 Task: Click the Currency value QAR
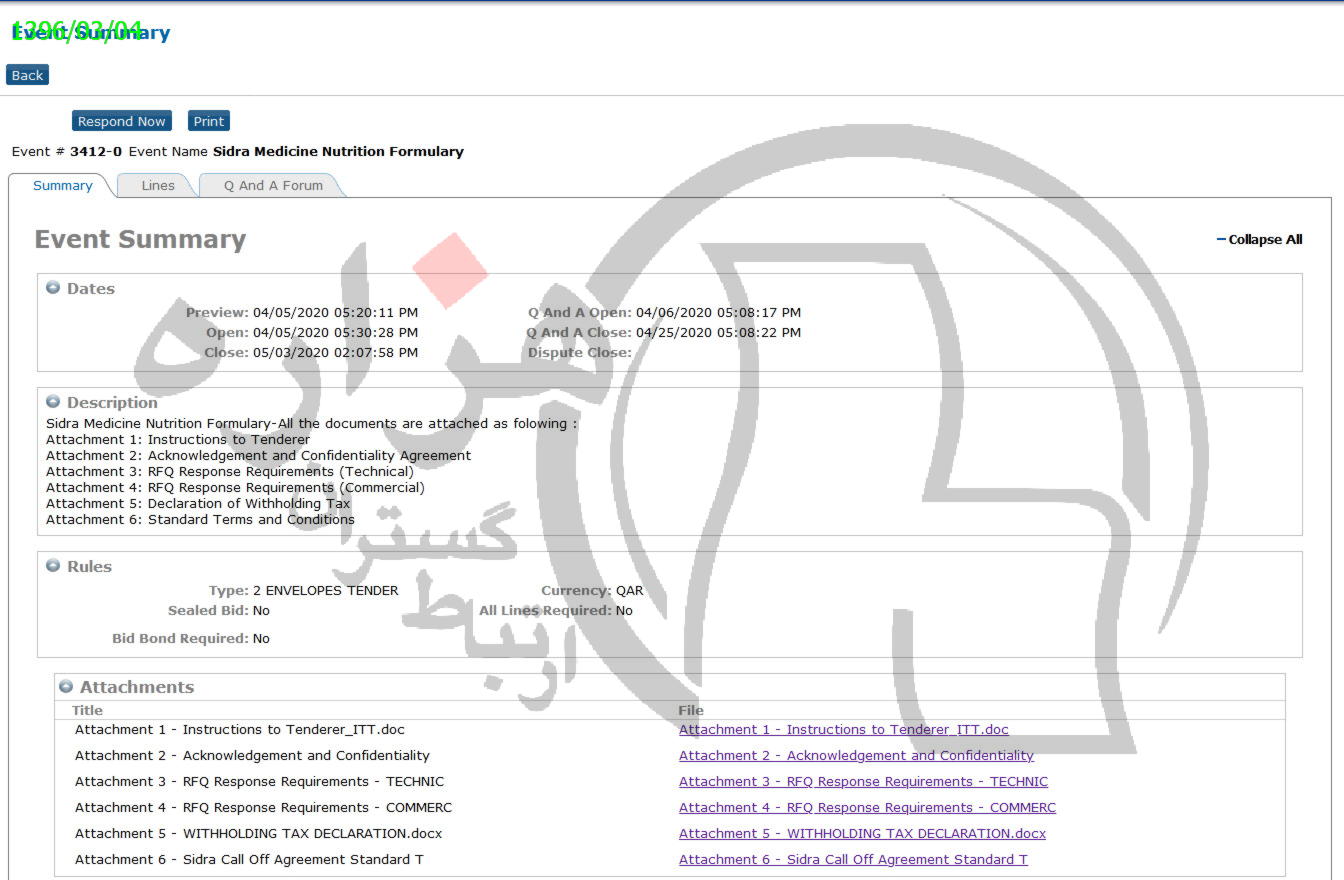coord(630,591)
